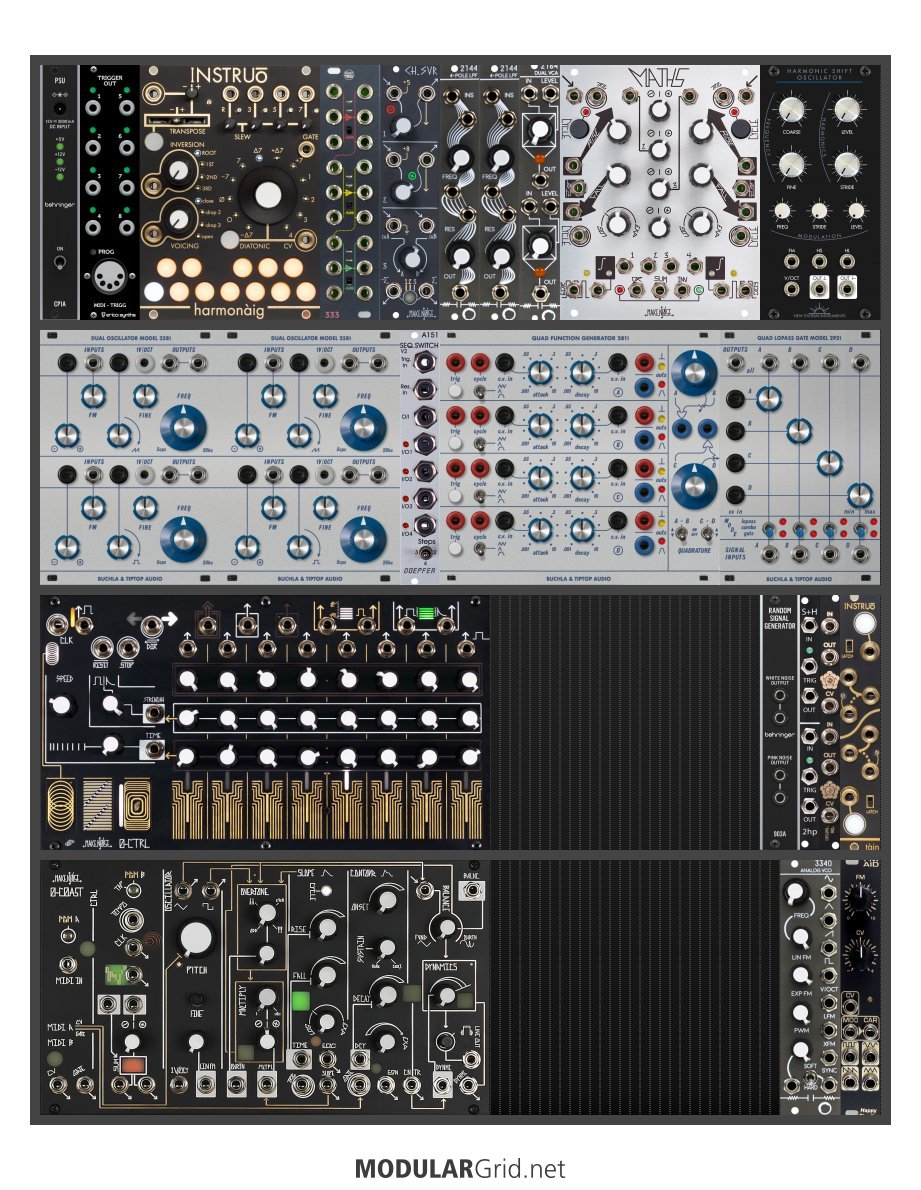Open the MODULARGrid.net link
The width and height of the screenshot is (921, 1190).
460,1167
